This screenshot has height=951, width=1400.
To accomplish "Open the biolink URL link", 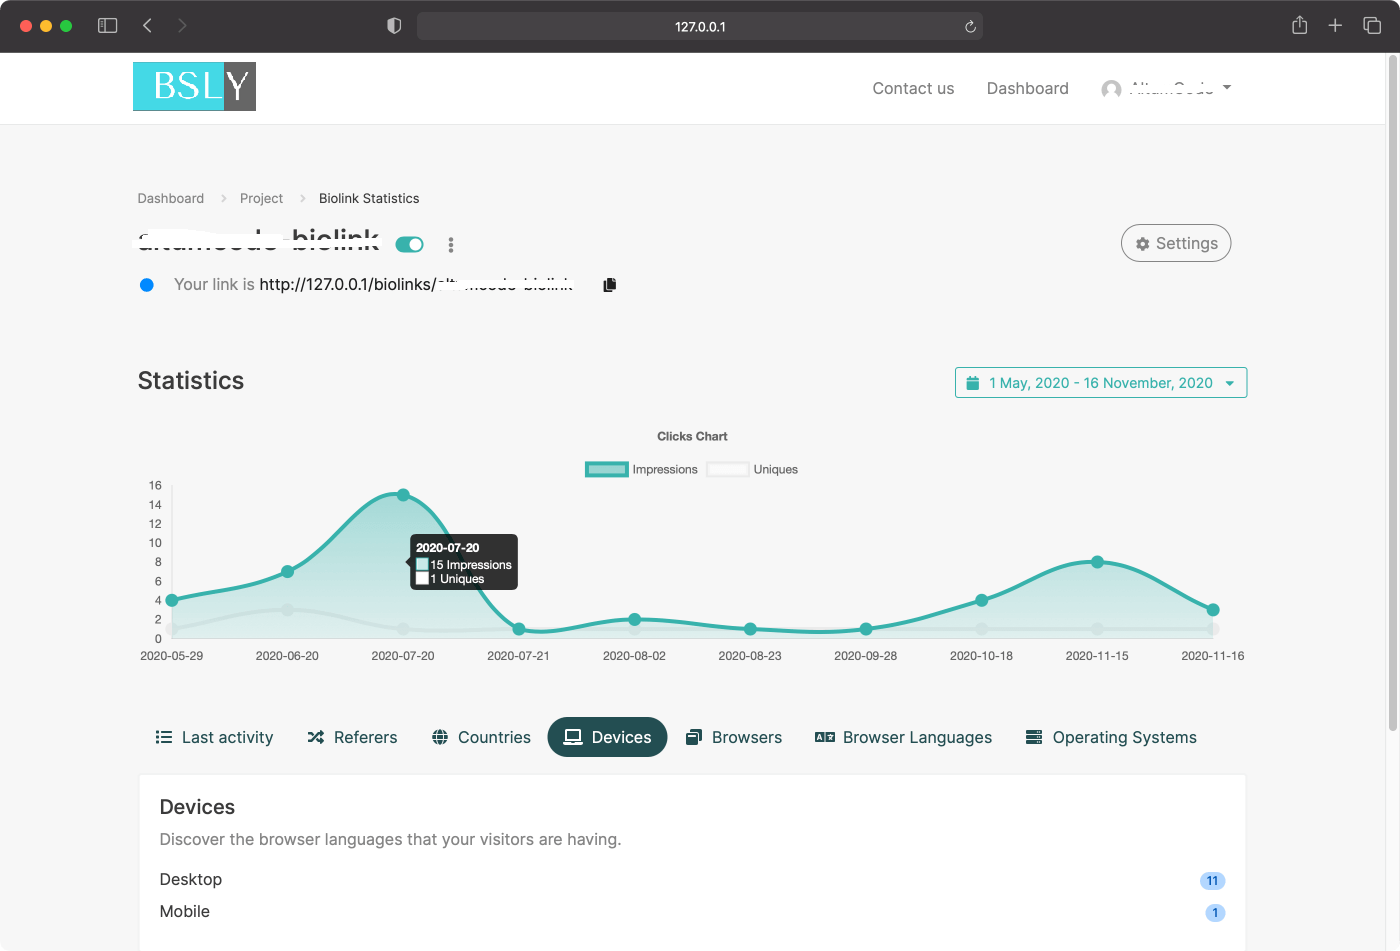I will click(x=416, y=284).
